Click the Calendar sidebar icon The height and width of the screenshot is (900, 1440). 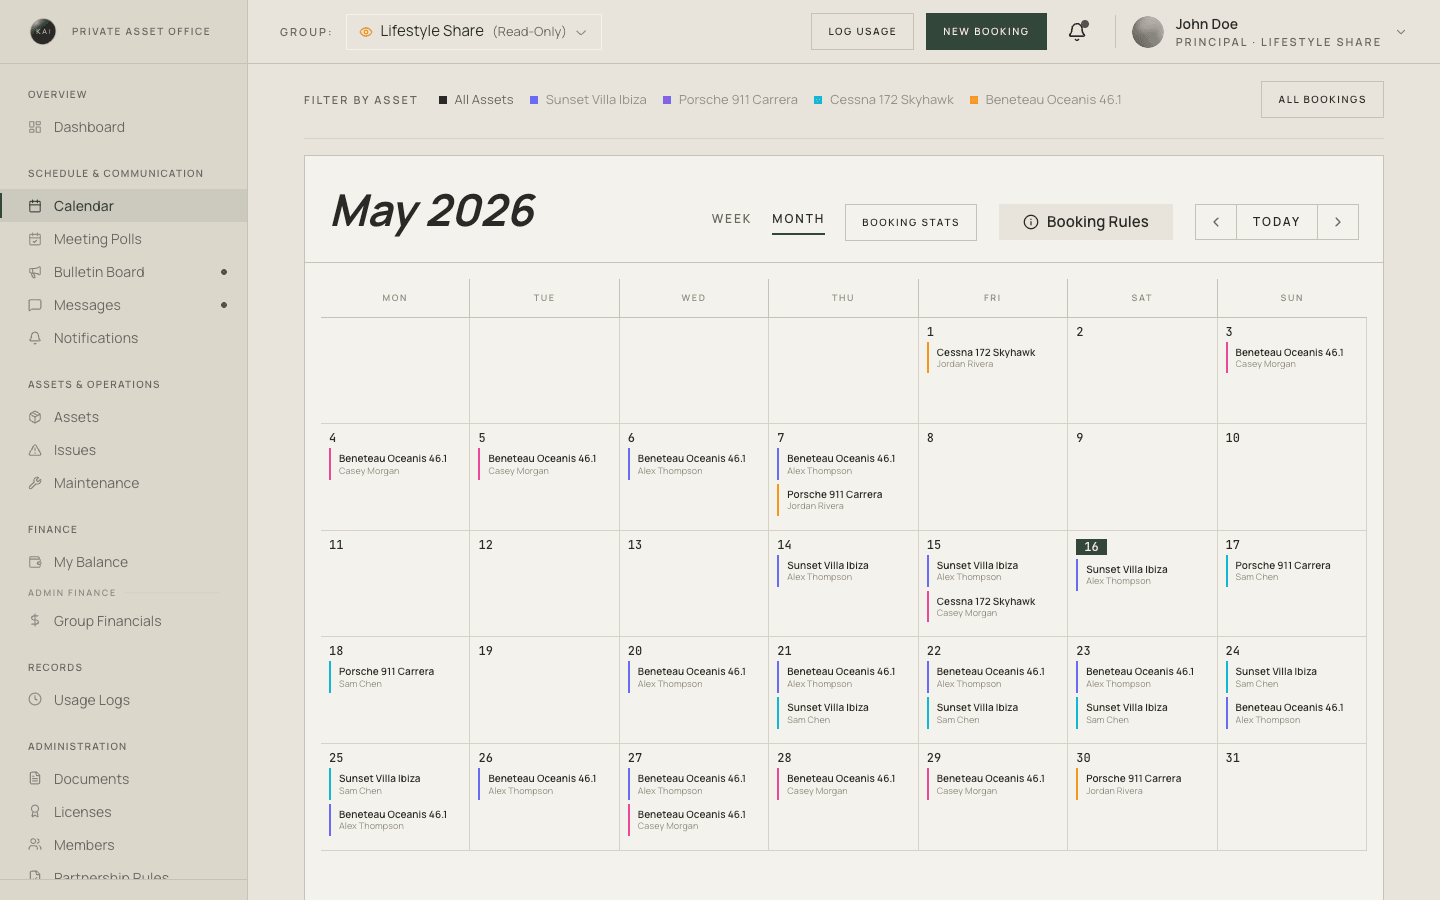pyautogui.click(x=35, y=206)
